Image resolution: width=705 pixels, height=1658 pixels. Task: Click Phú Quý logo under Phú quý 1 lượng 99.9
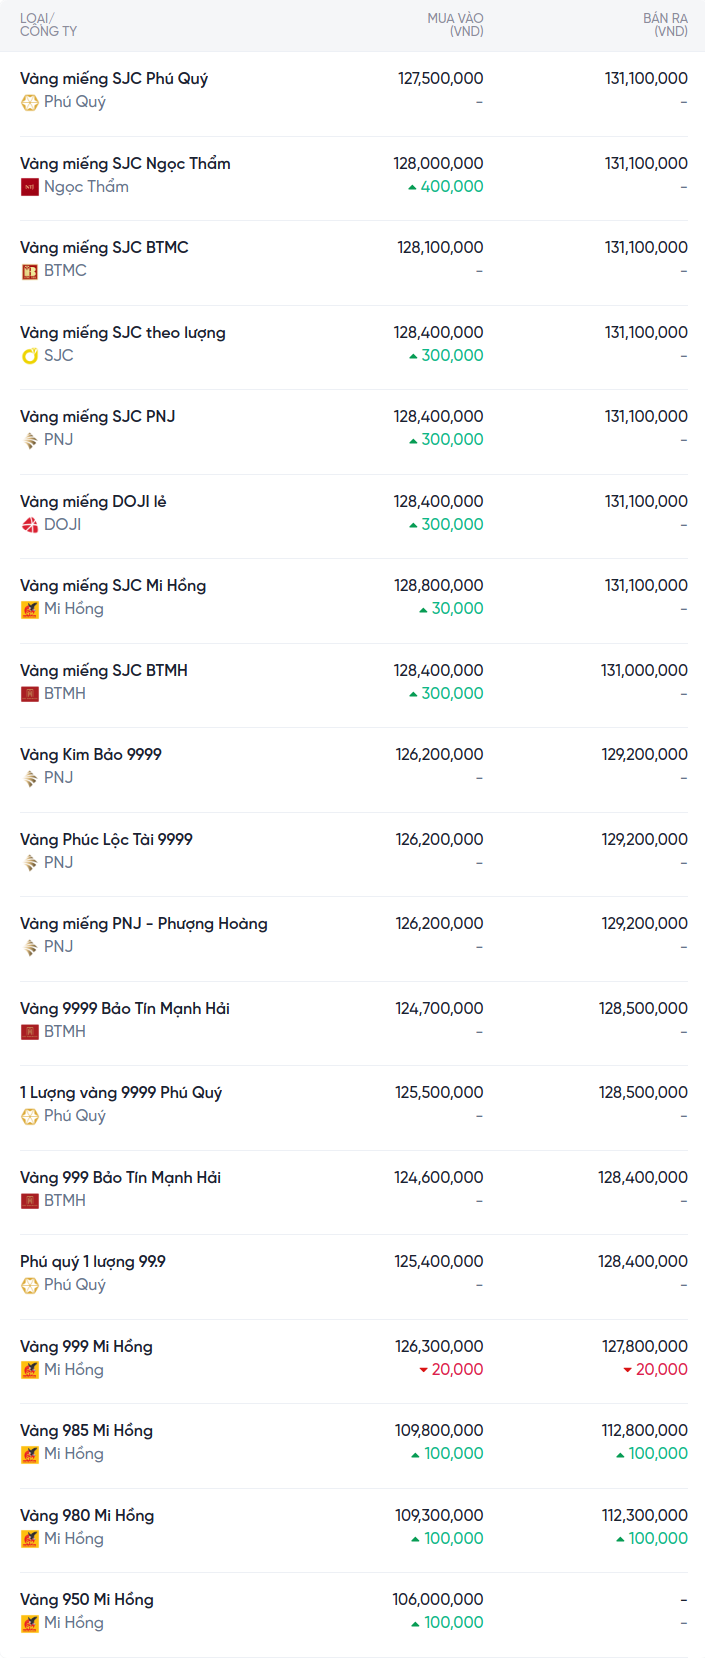tap(30, 1285)
